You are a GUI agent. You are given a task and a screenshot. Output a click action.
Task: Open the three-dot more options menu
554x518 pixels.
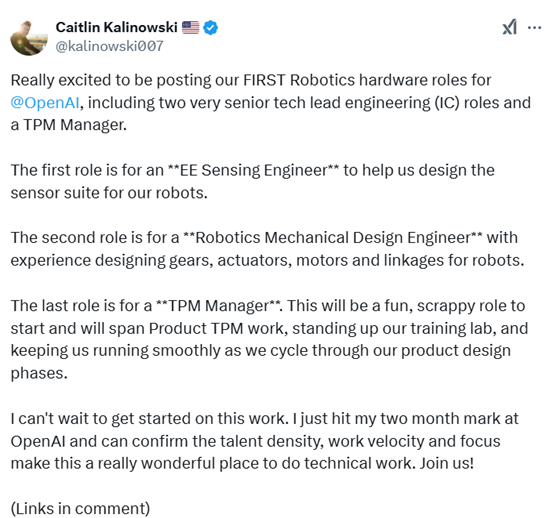coord(534,28)
